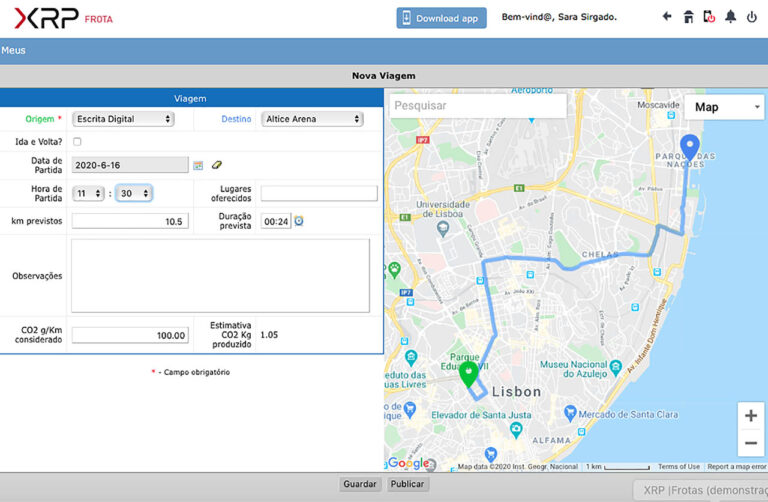Click the Origem label

[40, 119]
